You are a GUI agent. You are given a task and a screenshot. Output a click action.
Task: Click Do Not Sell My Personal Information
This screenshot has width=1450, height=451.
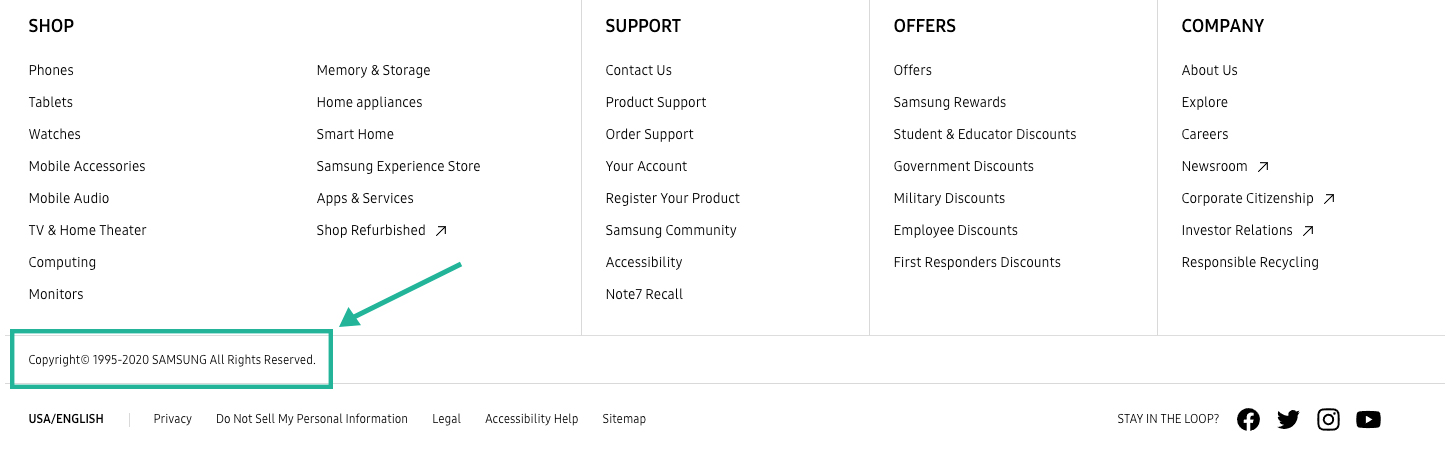click(x=311, y=419)
